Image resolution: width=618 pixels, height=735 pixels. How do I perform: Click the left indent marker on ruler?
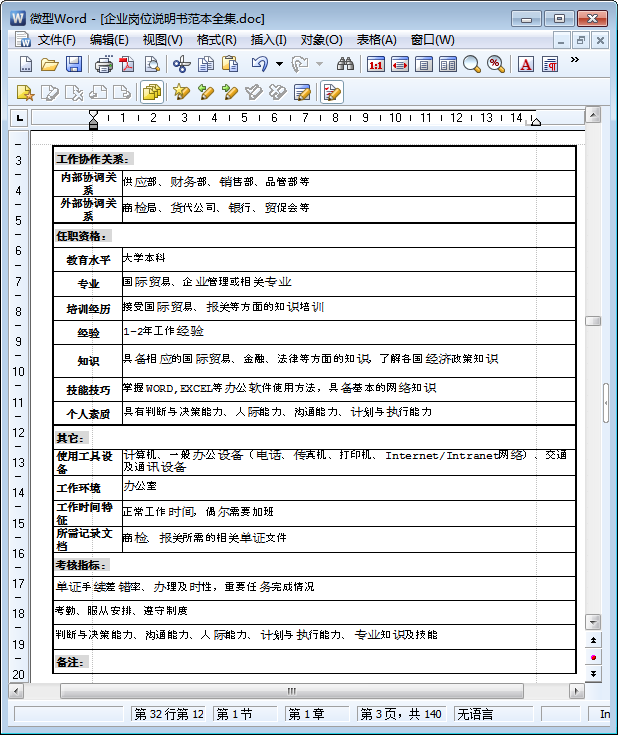click(93, 120)
